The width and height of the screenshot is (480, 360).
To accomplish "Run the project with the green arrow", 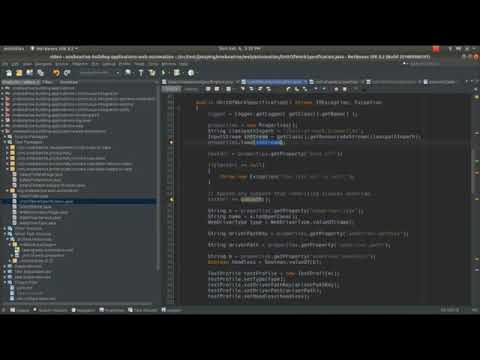I will [x=164, y=73].
